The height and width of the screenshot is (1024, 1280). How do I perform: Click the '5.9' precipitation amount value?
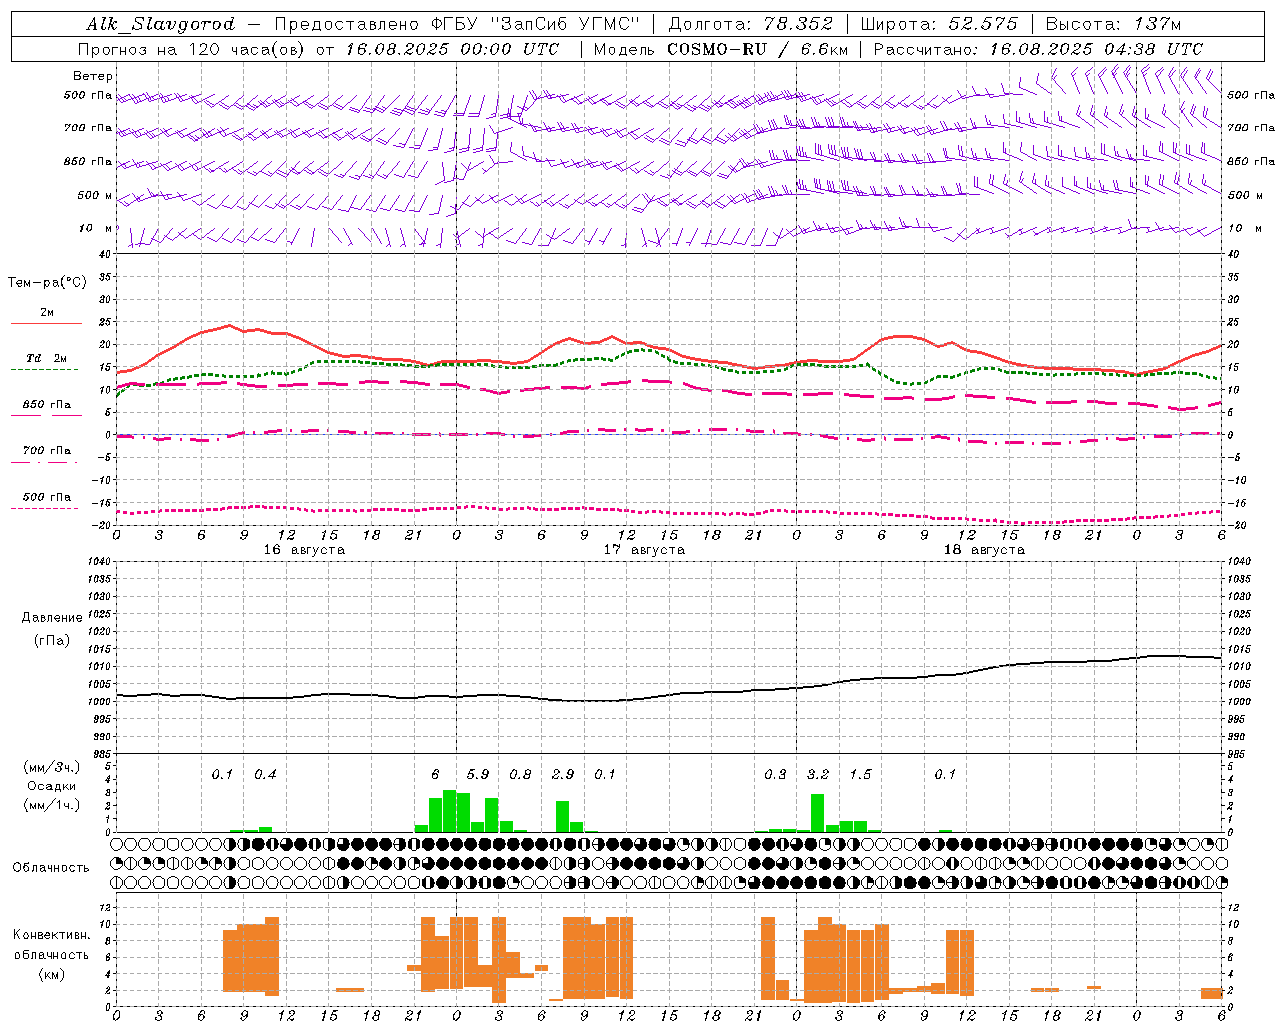pyautogui.click(x=478, y=774)
